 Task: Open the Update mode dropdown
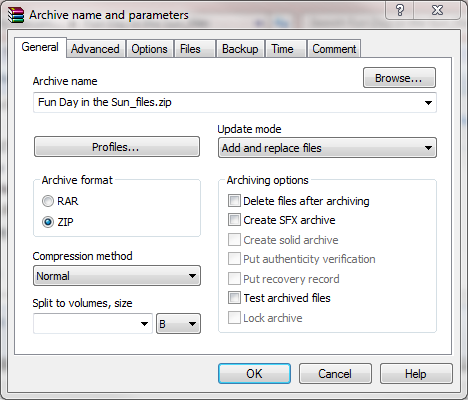point(327,148)
